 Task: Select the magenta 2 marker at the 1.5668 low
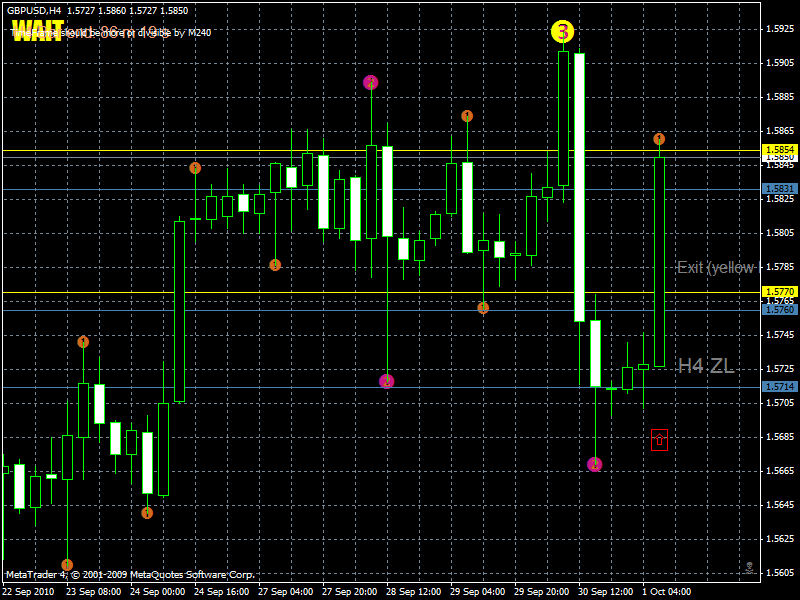(594, 464)
